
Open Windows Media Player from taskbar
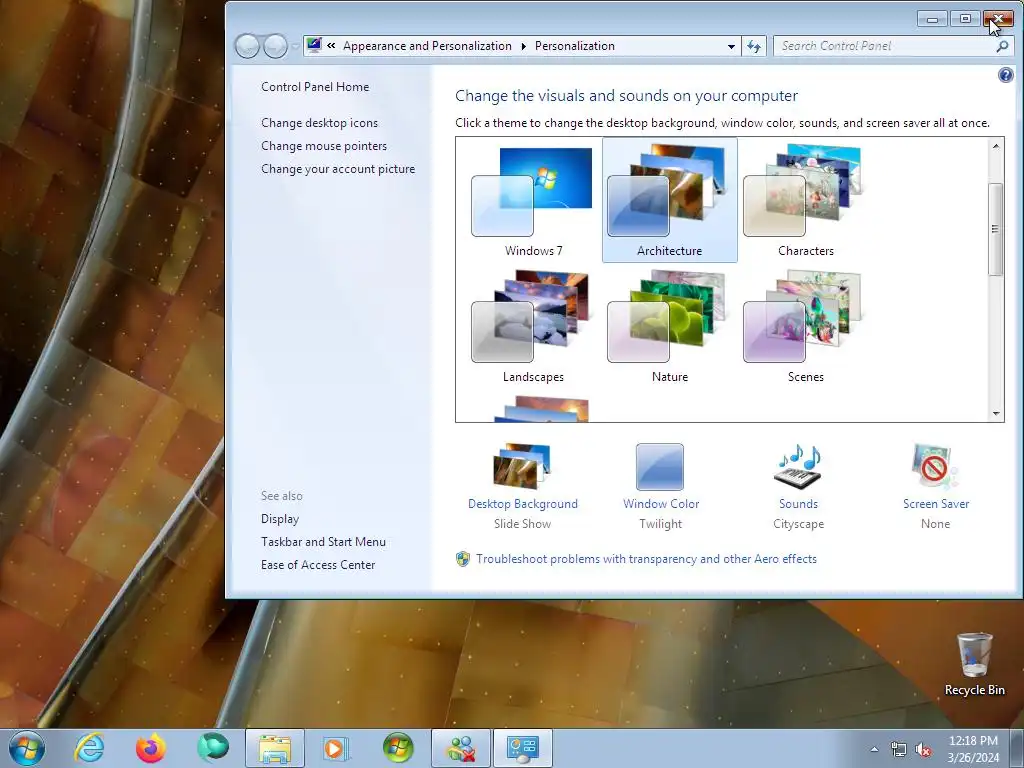point(337,748)
